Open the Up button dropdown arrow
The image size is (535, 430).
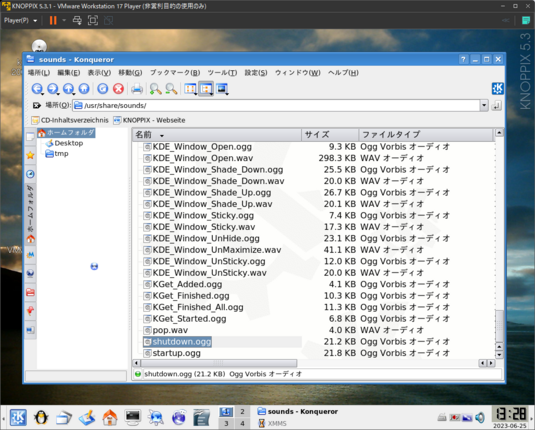point(74,94)
